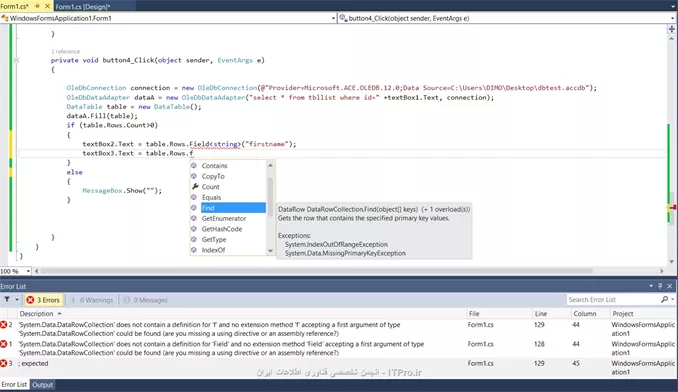The width and height of the screenshot is (678, 392).
Task: Click the editor horizontal scrollbar thumb
Action: coord(317,271)
